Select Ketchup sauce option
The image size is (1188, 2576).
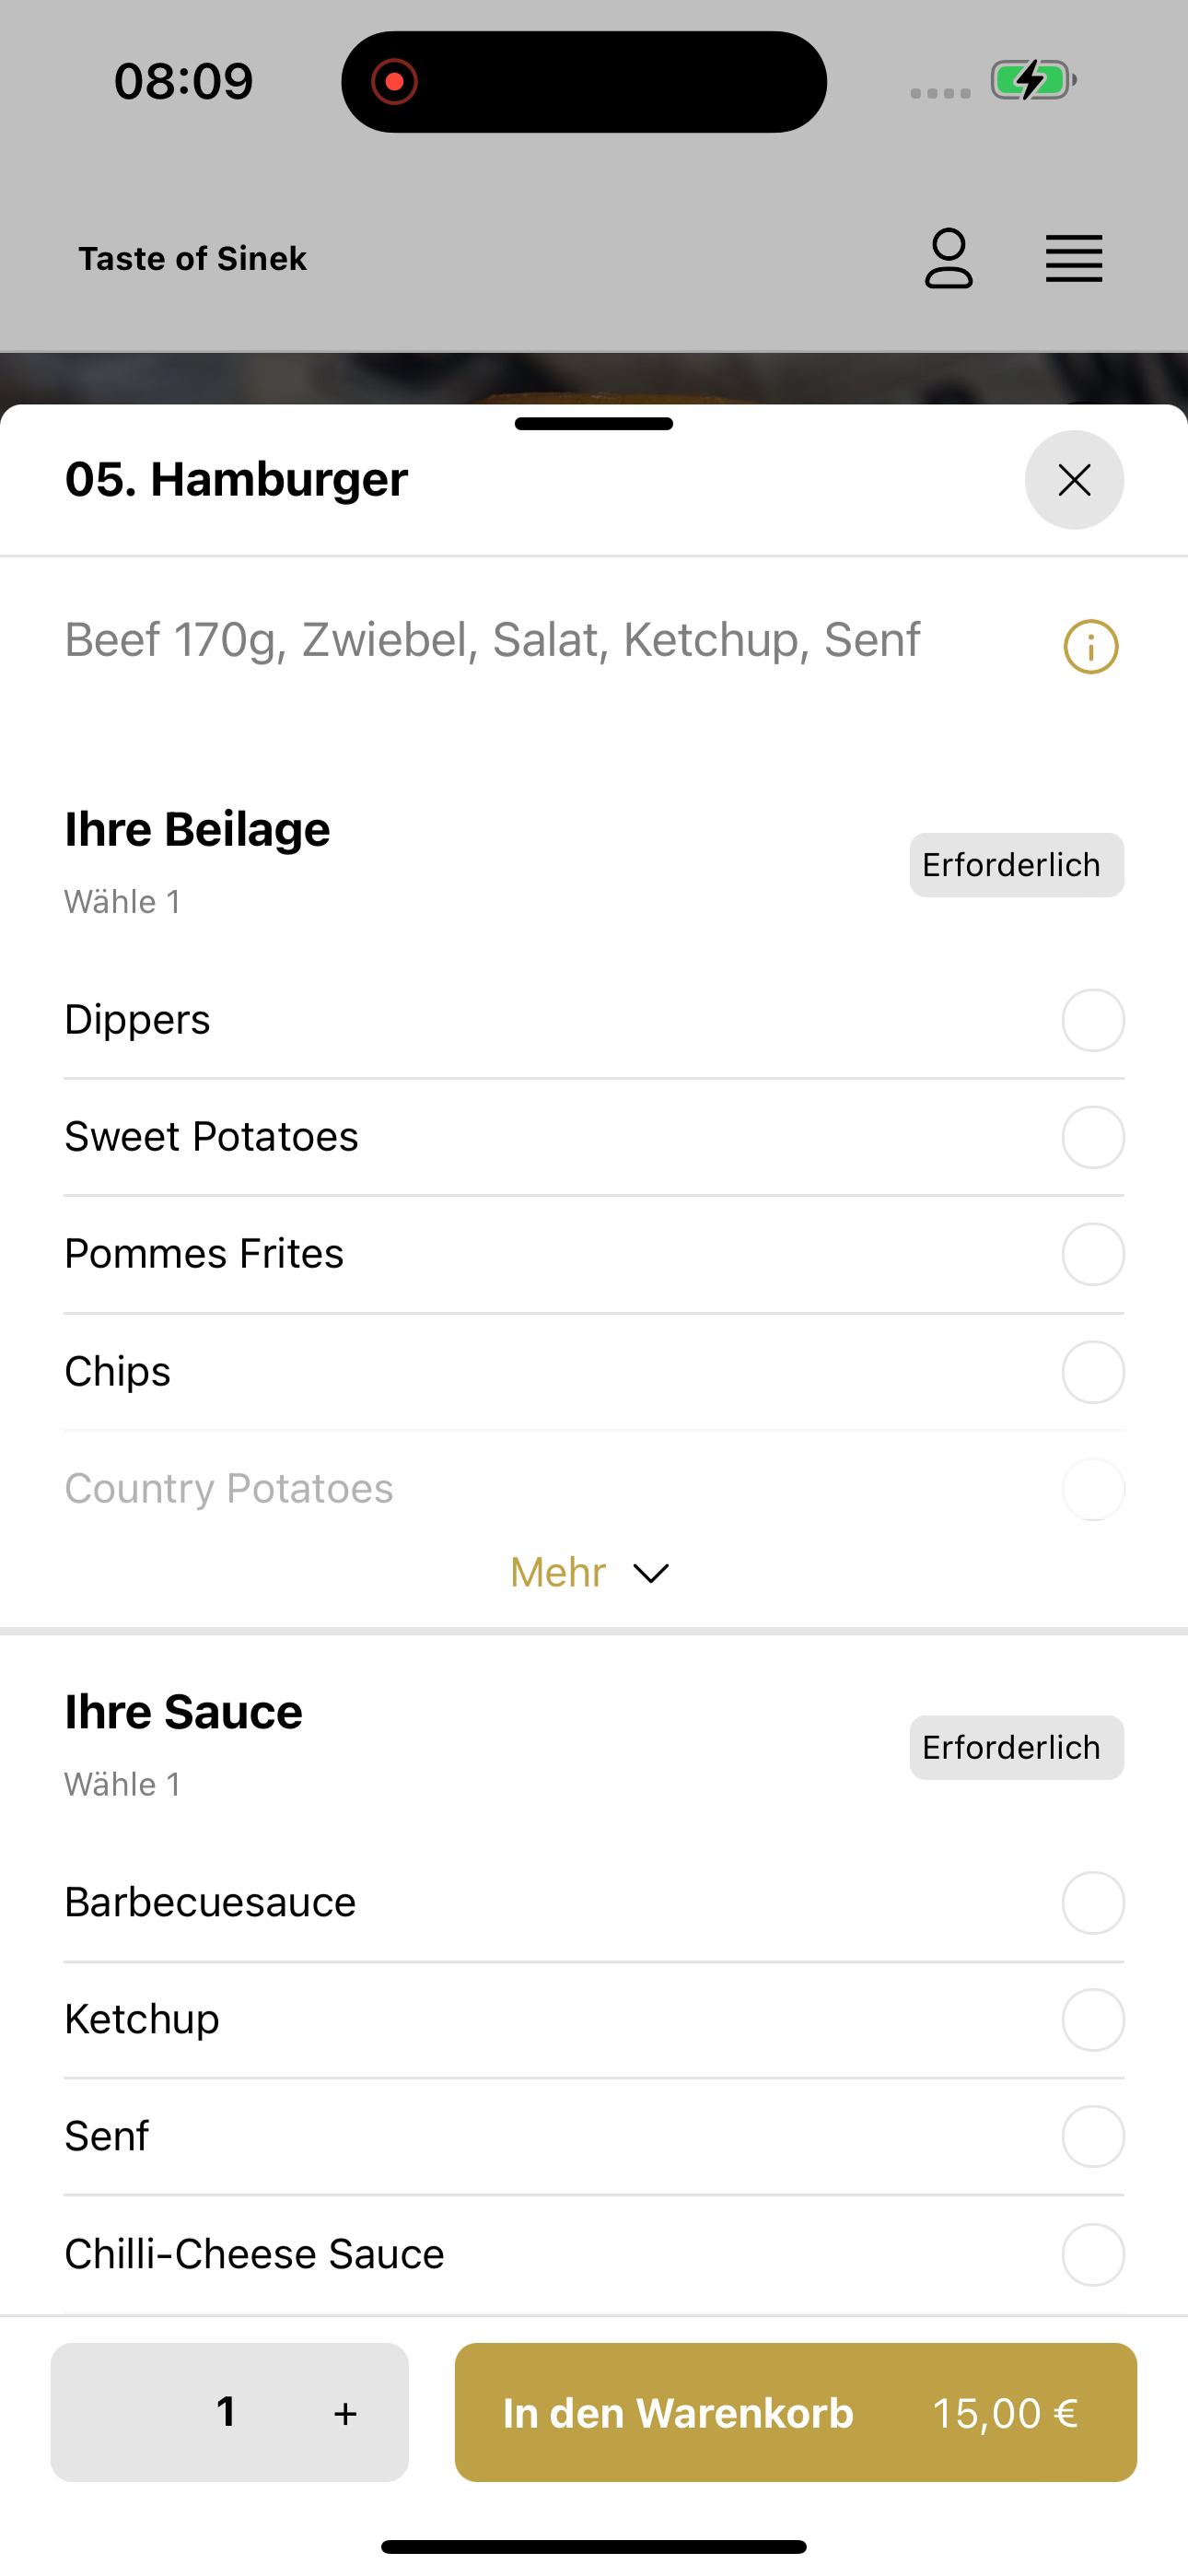[x=594, y=2019]
